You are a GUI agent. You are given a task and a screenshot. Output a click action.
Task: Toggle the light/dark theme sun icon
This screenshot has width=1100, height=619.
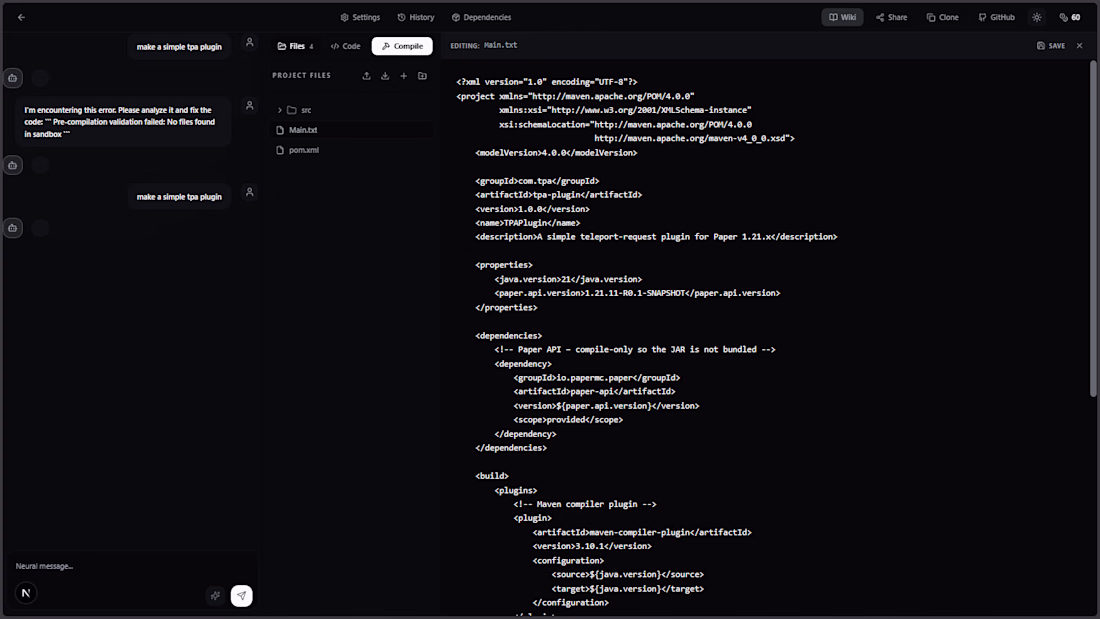(1037, 17)
